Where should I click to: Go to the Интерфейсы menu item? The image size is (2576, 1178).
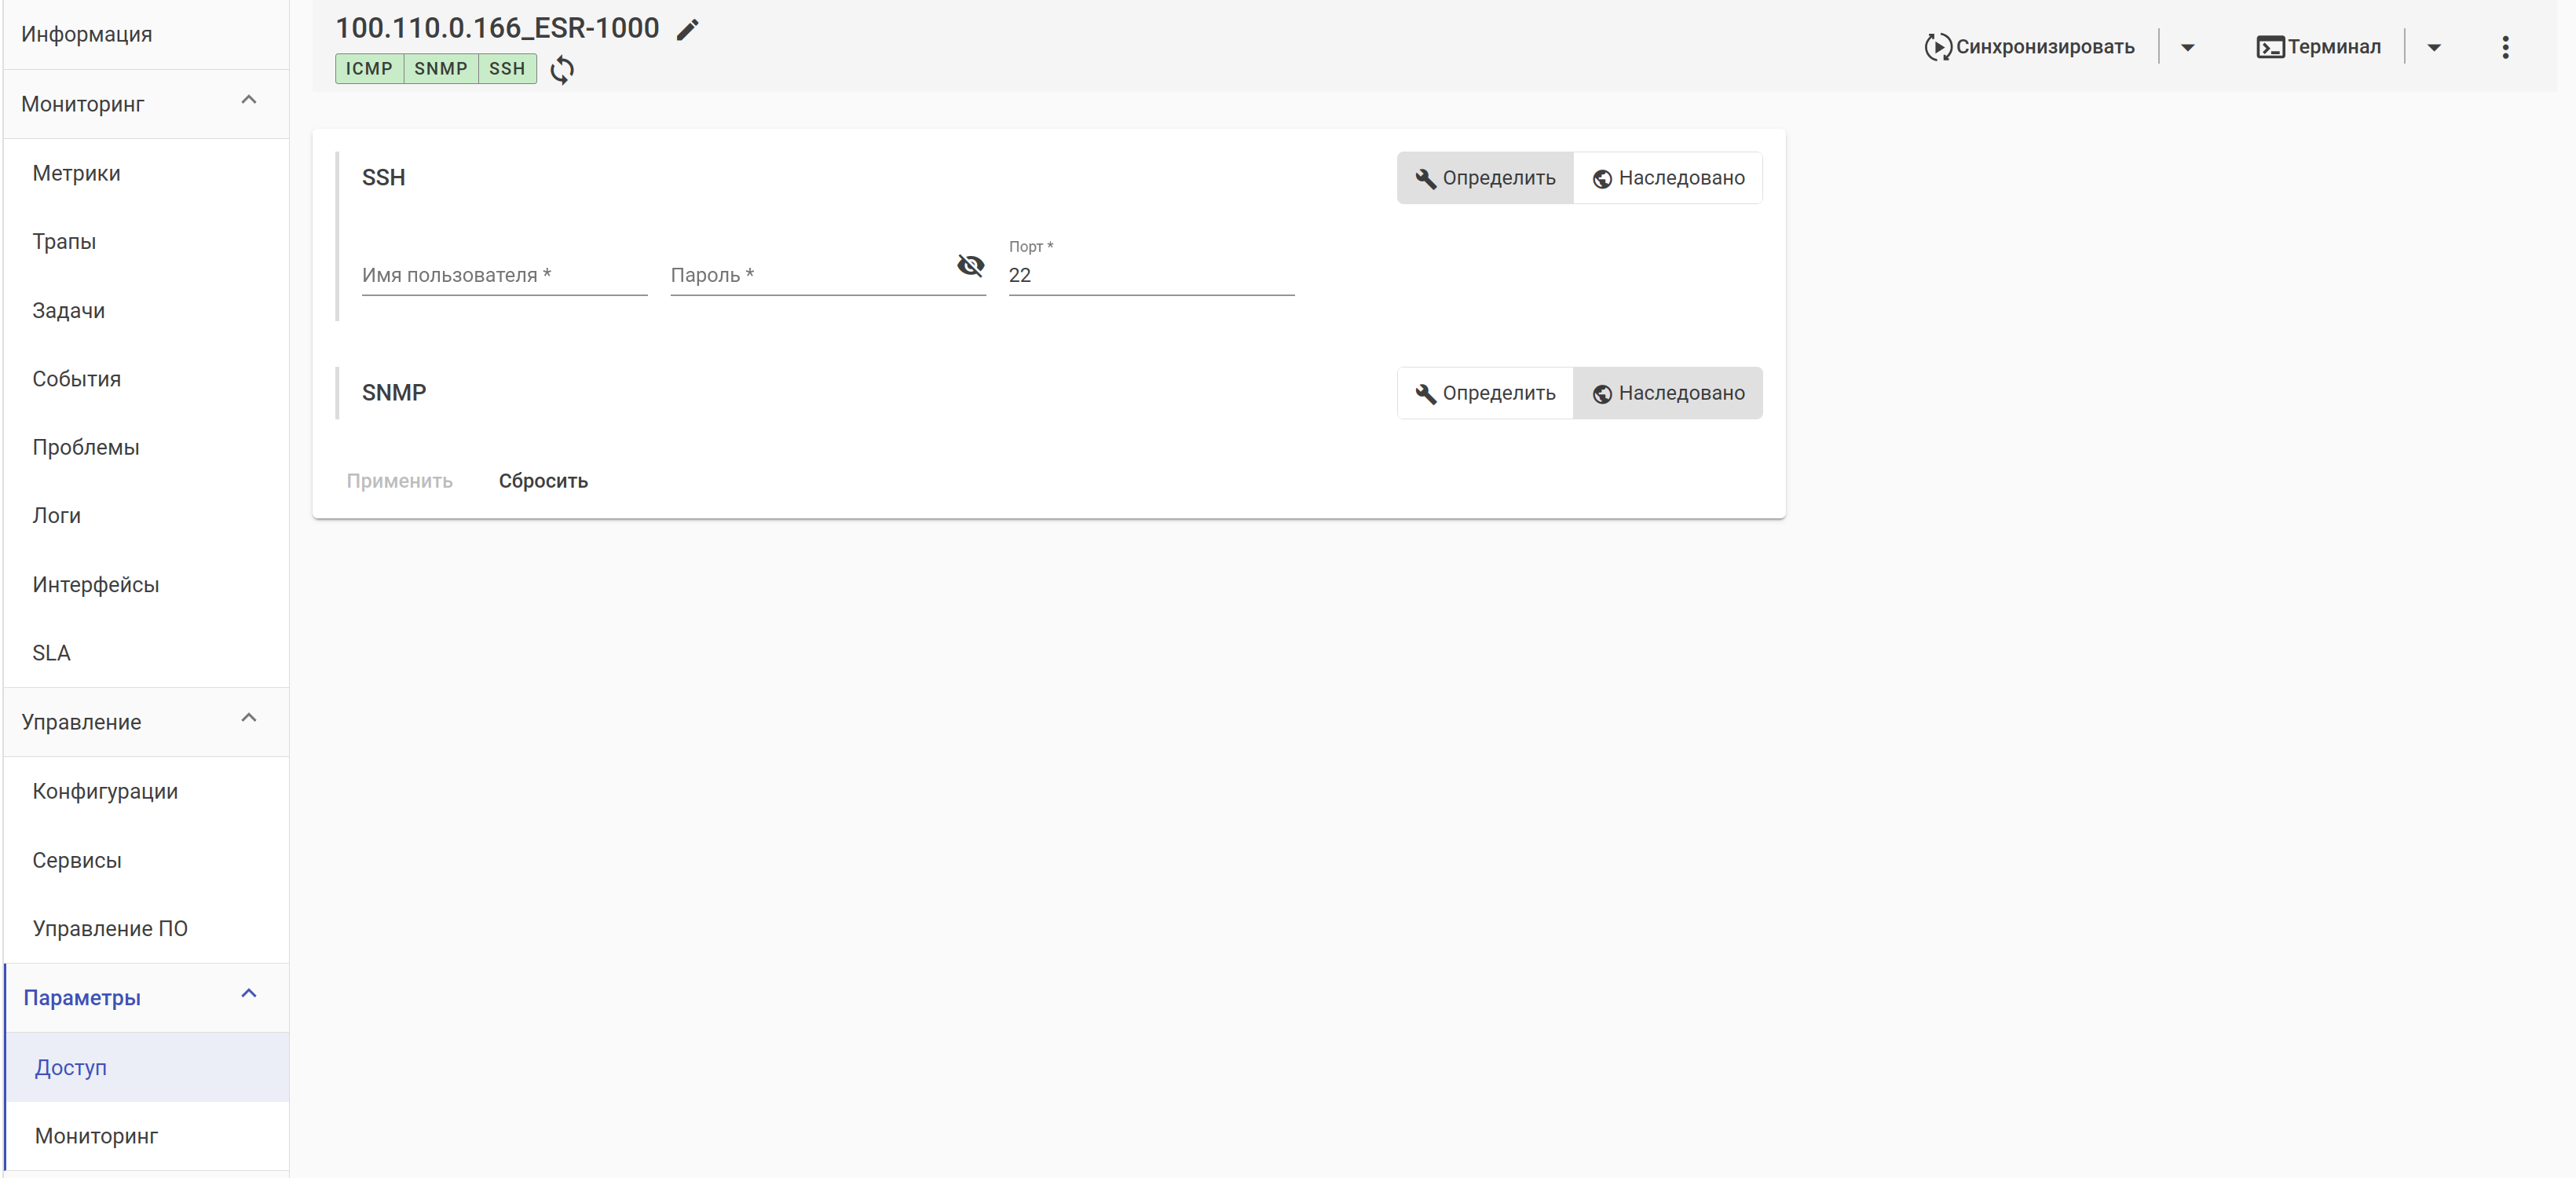coord(96,584)
